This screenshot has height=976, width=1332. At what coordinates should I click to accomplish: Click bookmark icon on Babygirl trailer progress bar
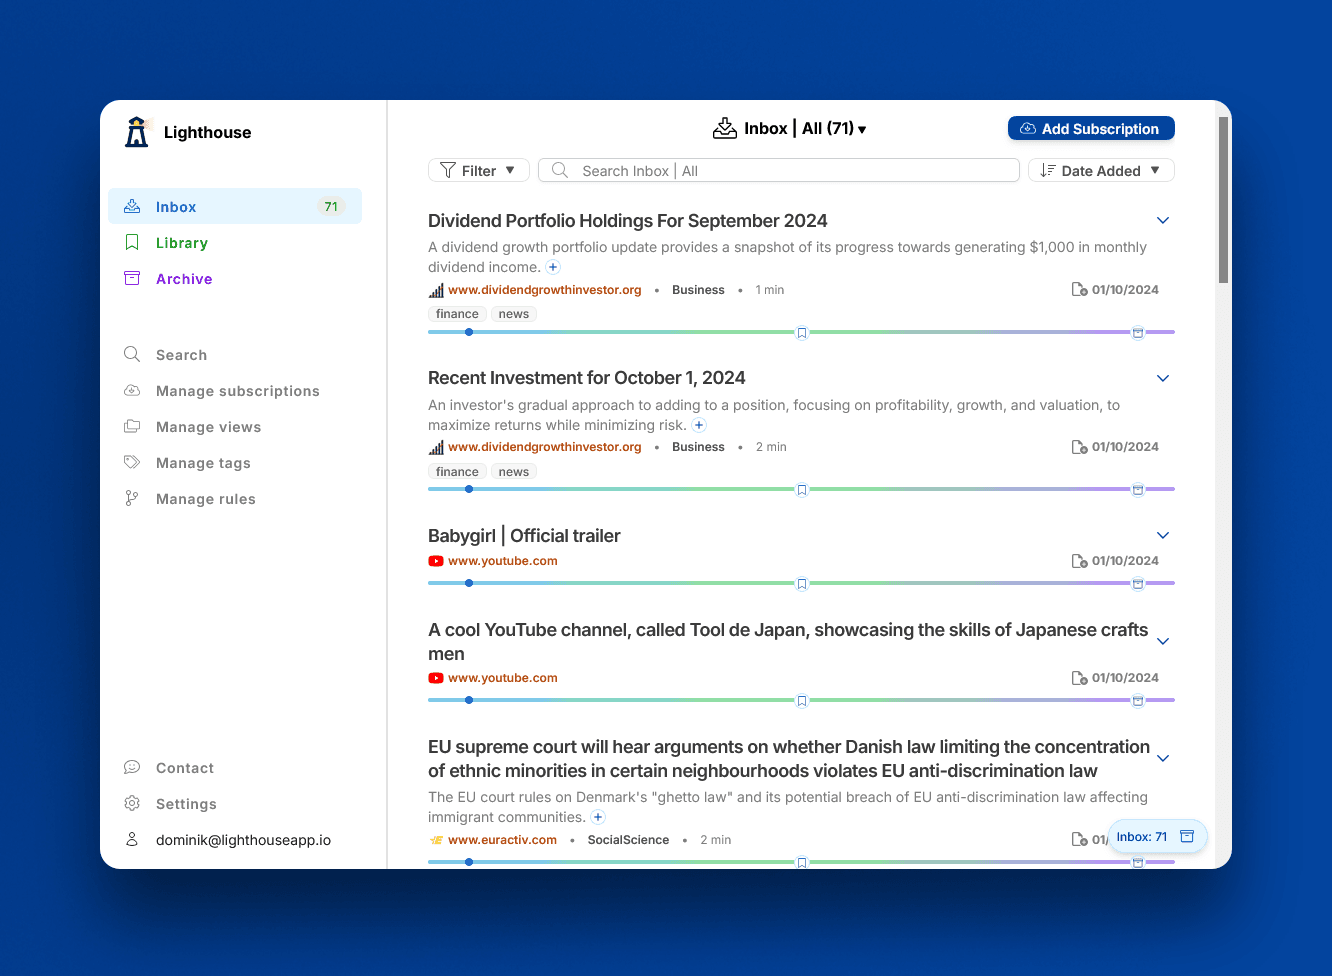(801, 584)
